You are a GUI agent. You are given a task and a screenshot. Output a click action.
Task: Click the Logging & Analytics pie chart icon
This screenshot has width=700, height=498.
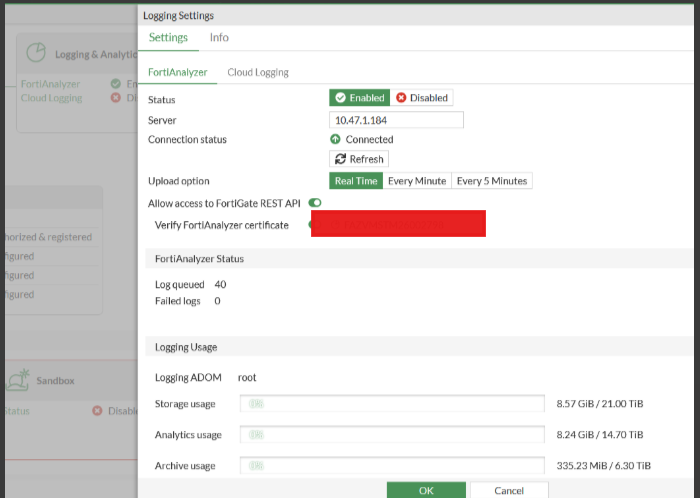36,52
